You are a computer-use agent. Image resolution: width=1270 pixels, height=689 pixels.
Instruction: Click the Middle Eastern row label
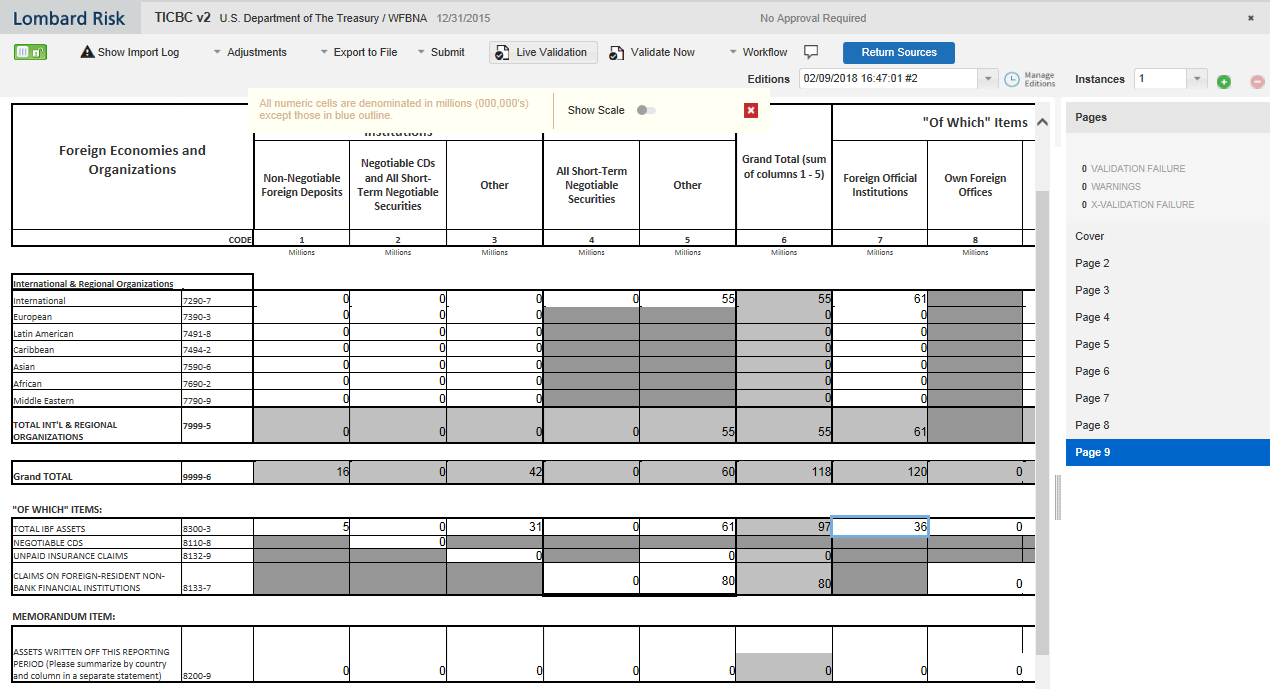(x=41, y=400)
